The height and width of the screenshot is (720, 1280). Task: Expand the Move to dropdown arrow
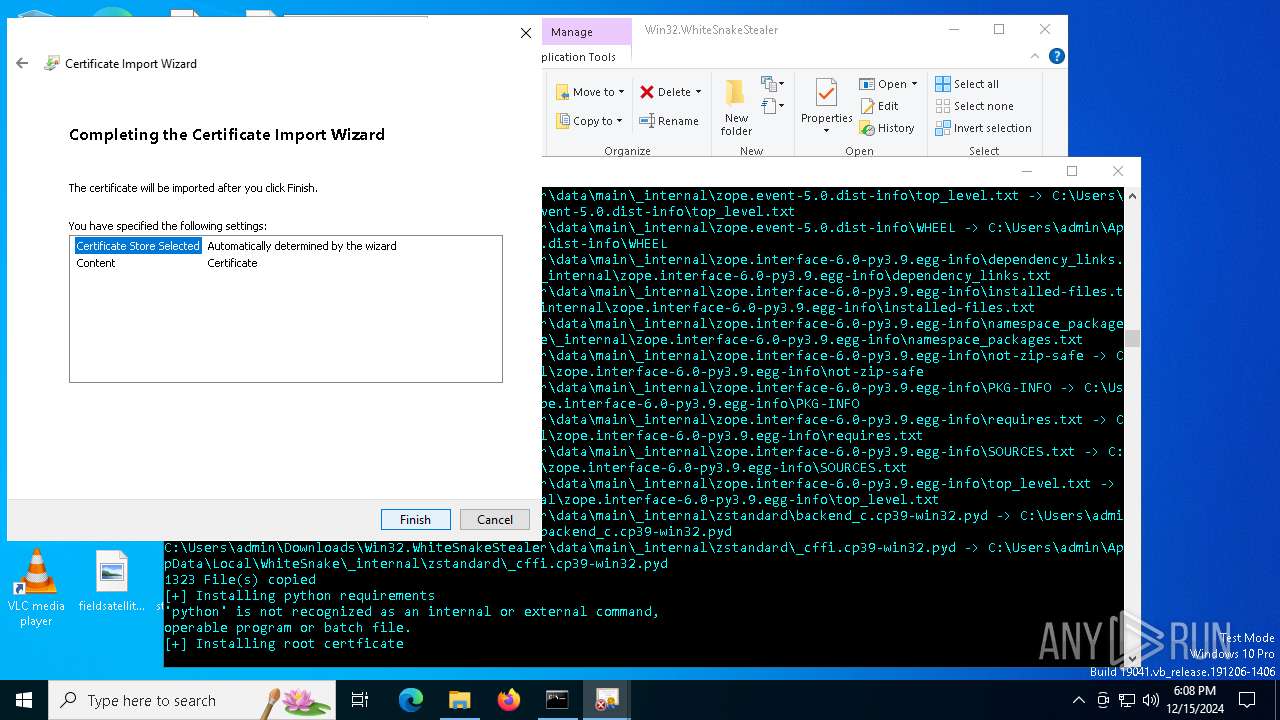[621, 92]
